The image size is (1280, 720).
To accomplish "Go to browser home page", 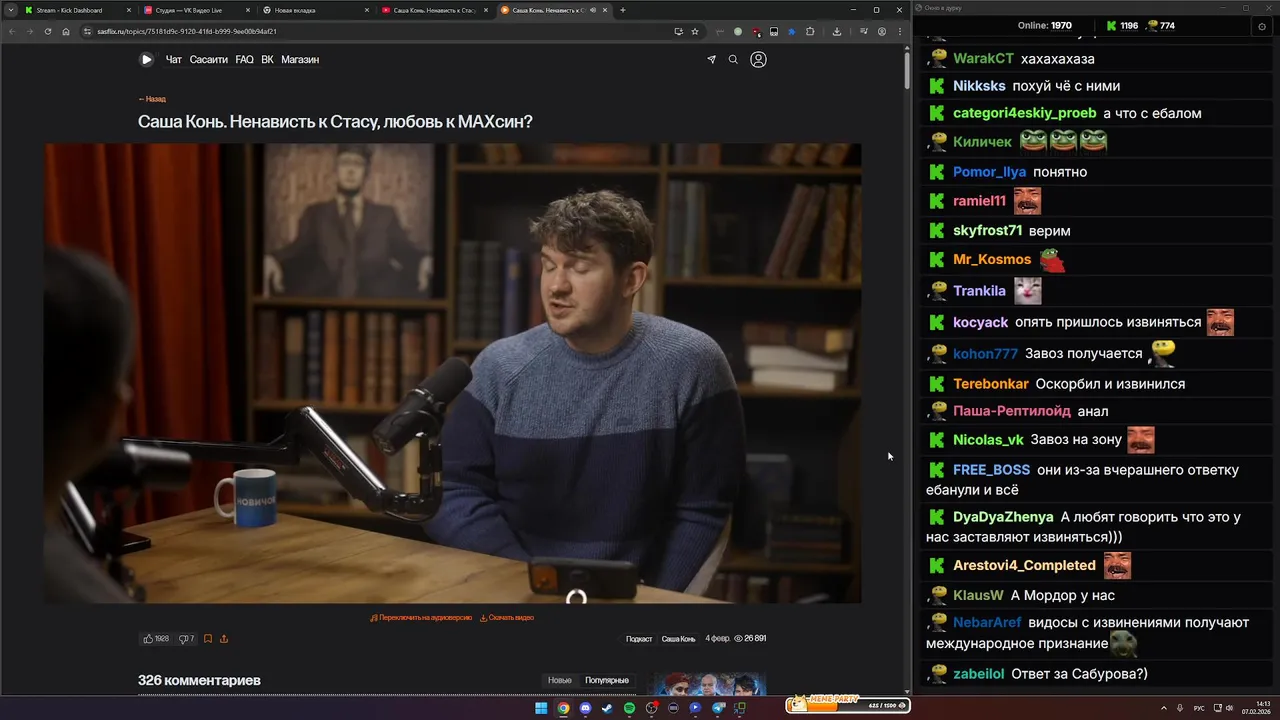I will [x=66, y=31].
